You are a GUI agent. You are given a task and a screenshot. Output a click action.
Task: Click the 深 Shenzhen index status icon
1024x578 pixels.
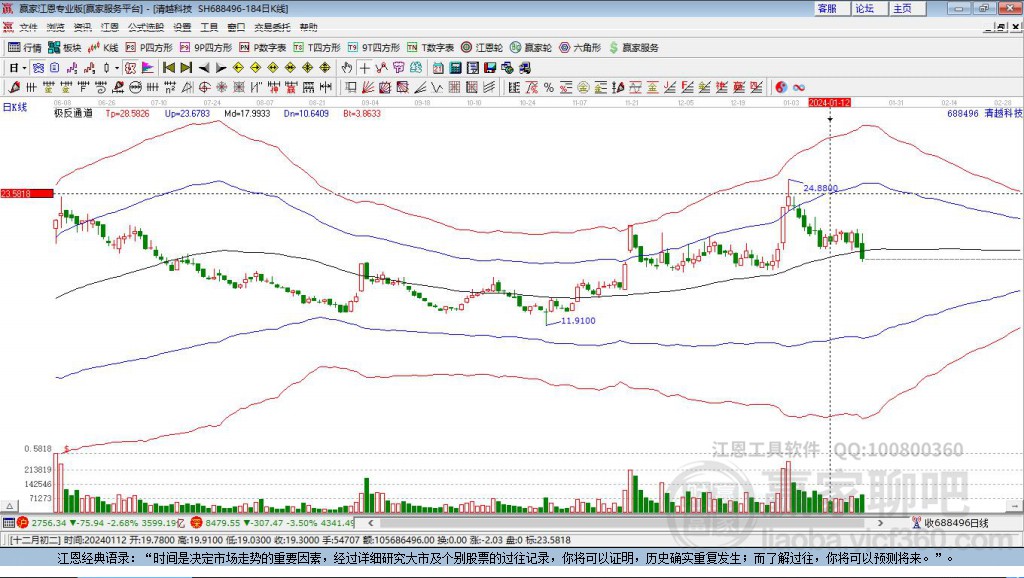tap(197, 522)
